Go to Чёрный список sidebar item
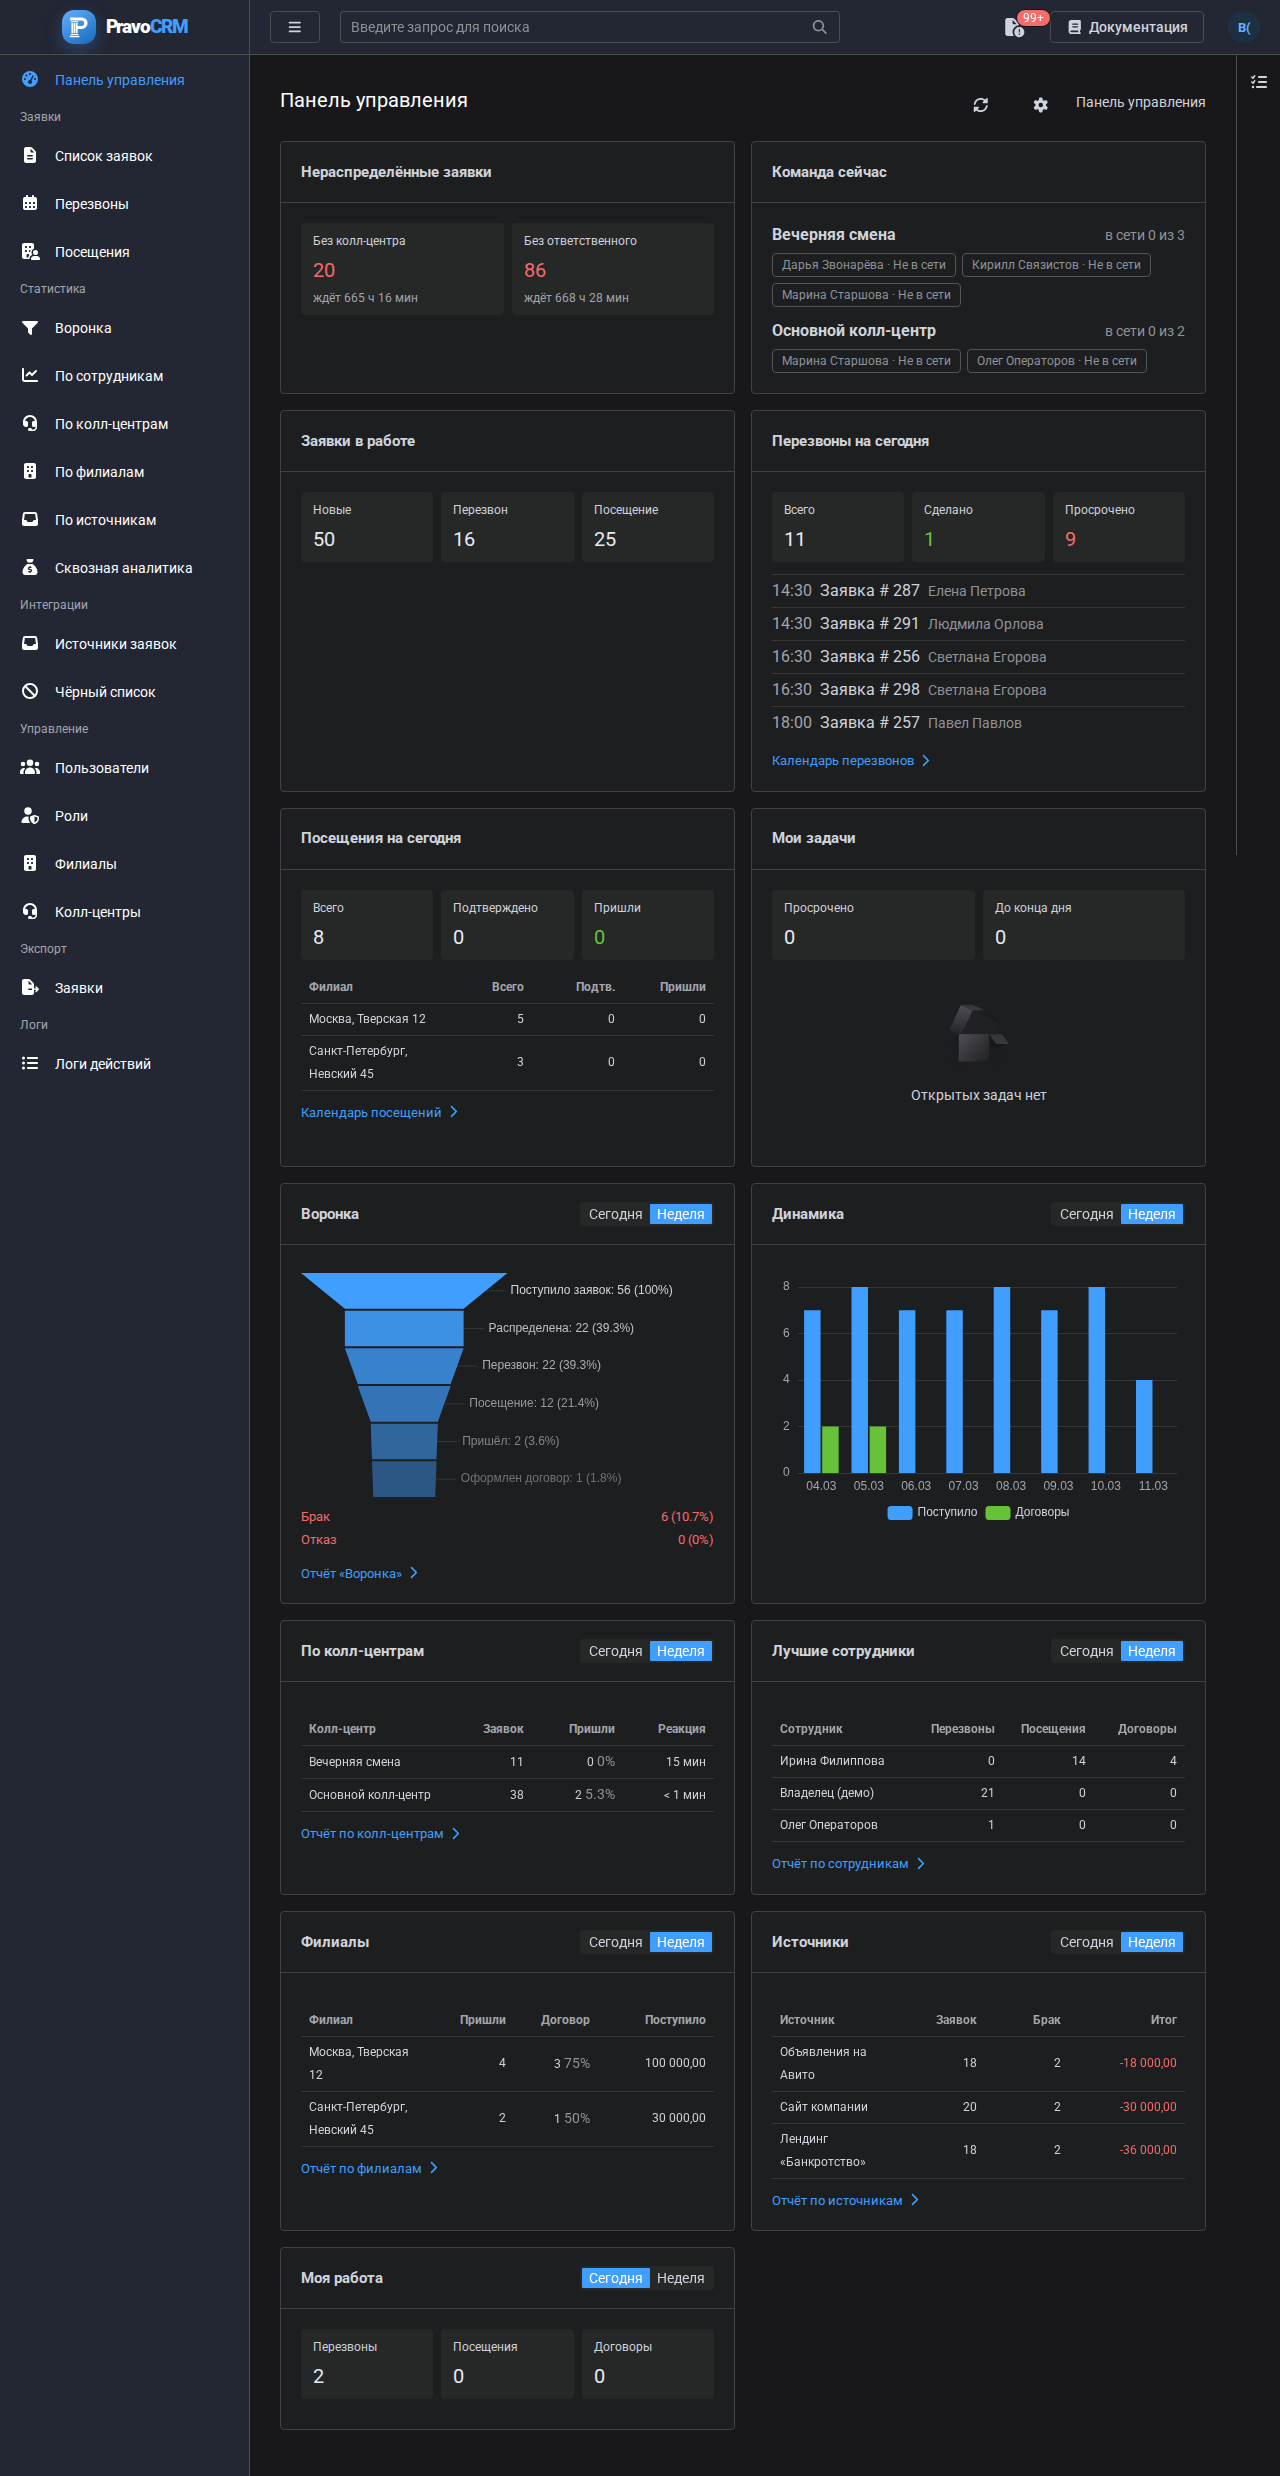Viewport: 1280px width, 2476px height. click(124, 692)
